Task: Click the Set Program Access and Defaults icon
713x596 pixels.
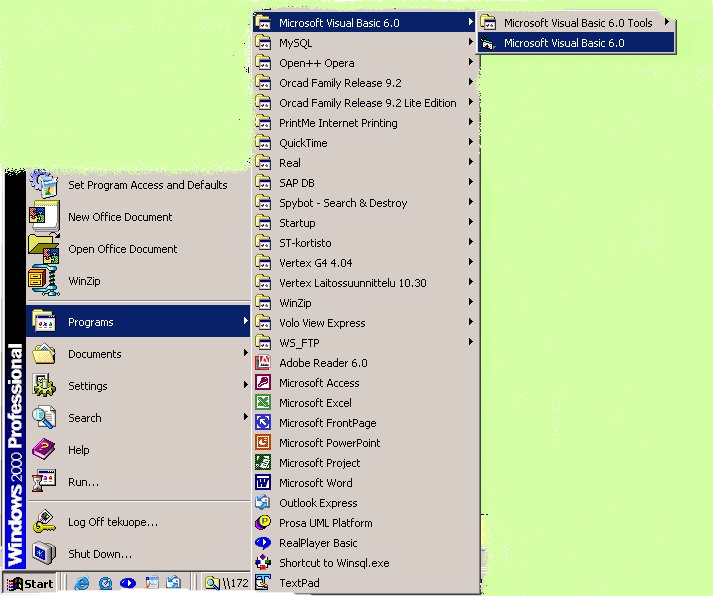Action: [x=44, y=184]
